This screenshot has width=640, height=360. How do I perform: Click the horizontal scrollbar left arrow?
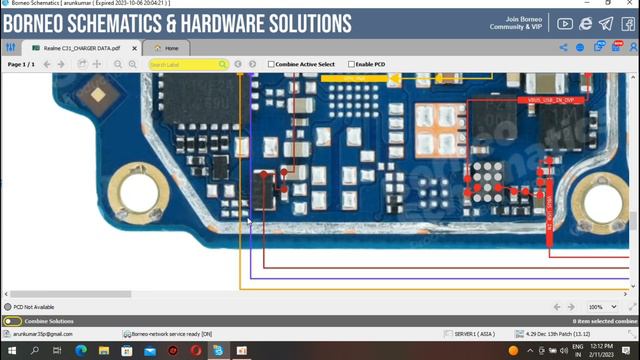click(6, 294)
